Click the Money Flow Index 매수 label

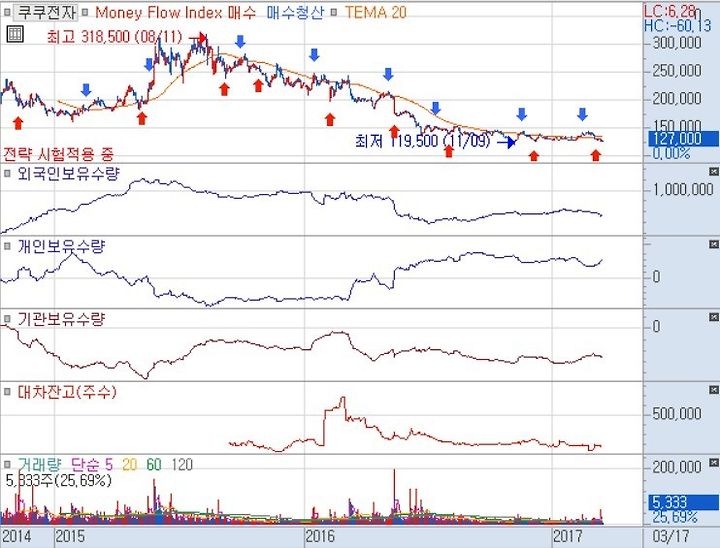pos(175,12)
